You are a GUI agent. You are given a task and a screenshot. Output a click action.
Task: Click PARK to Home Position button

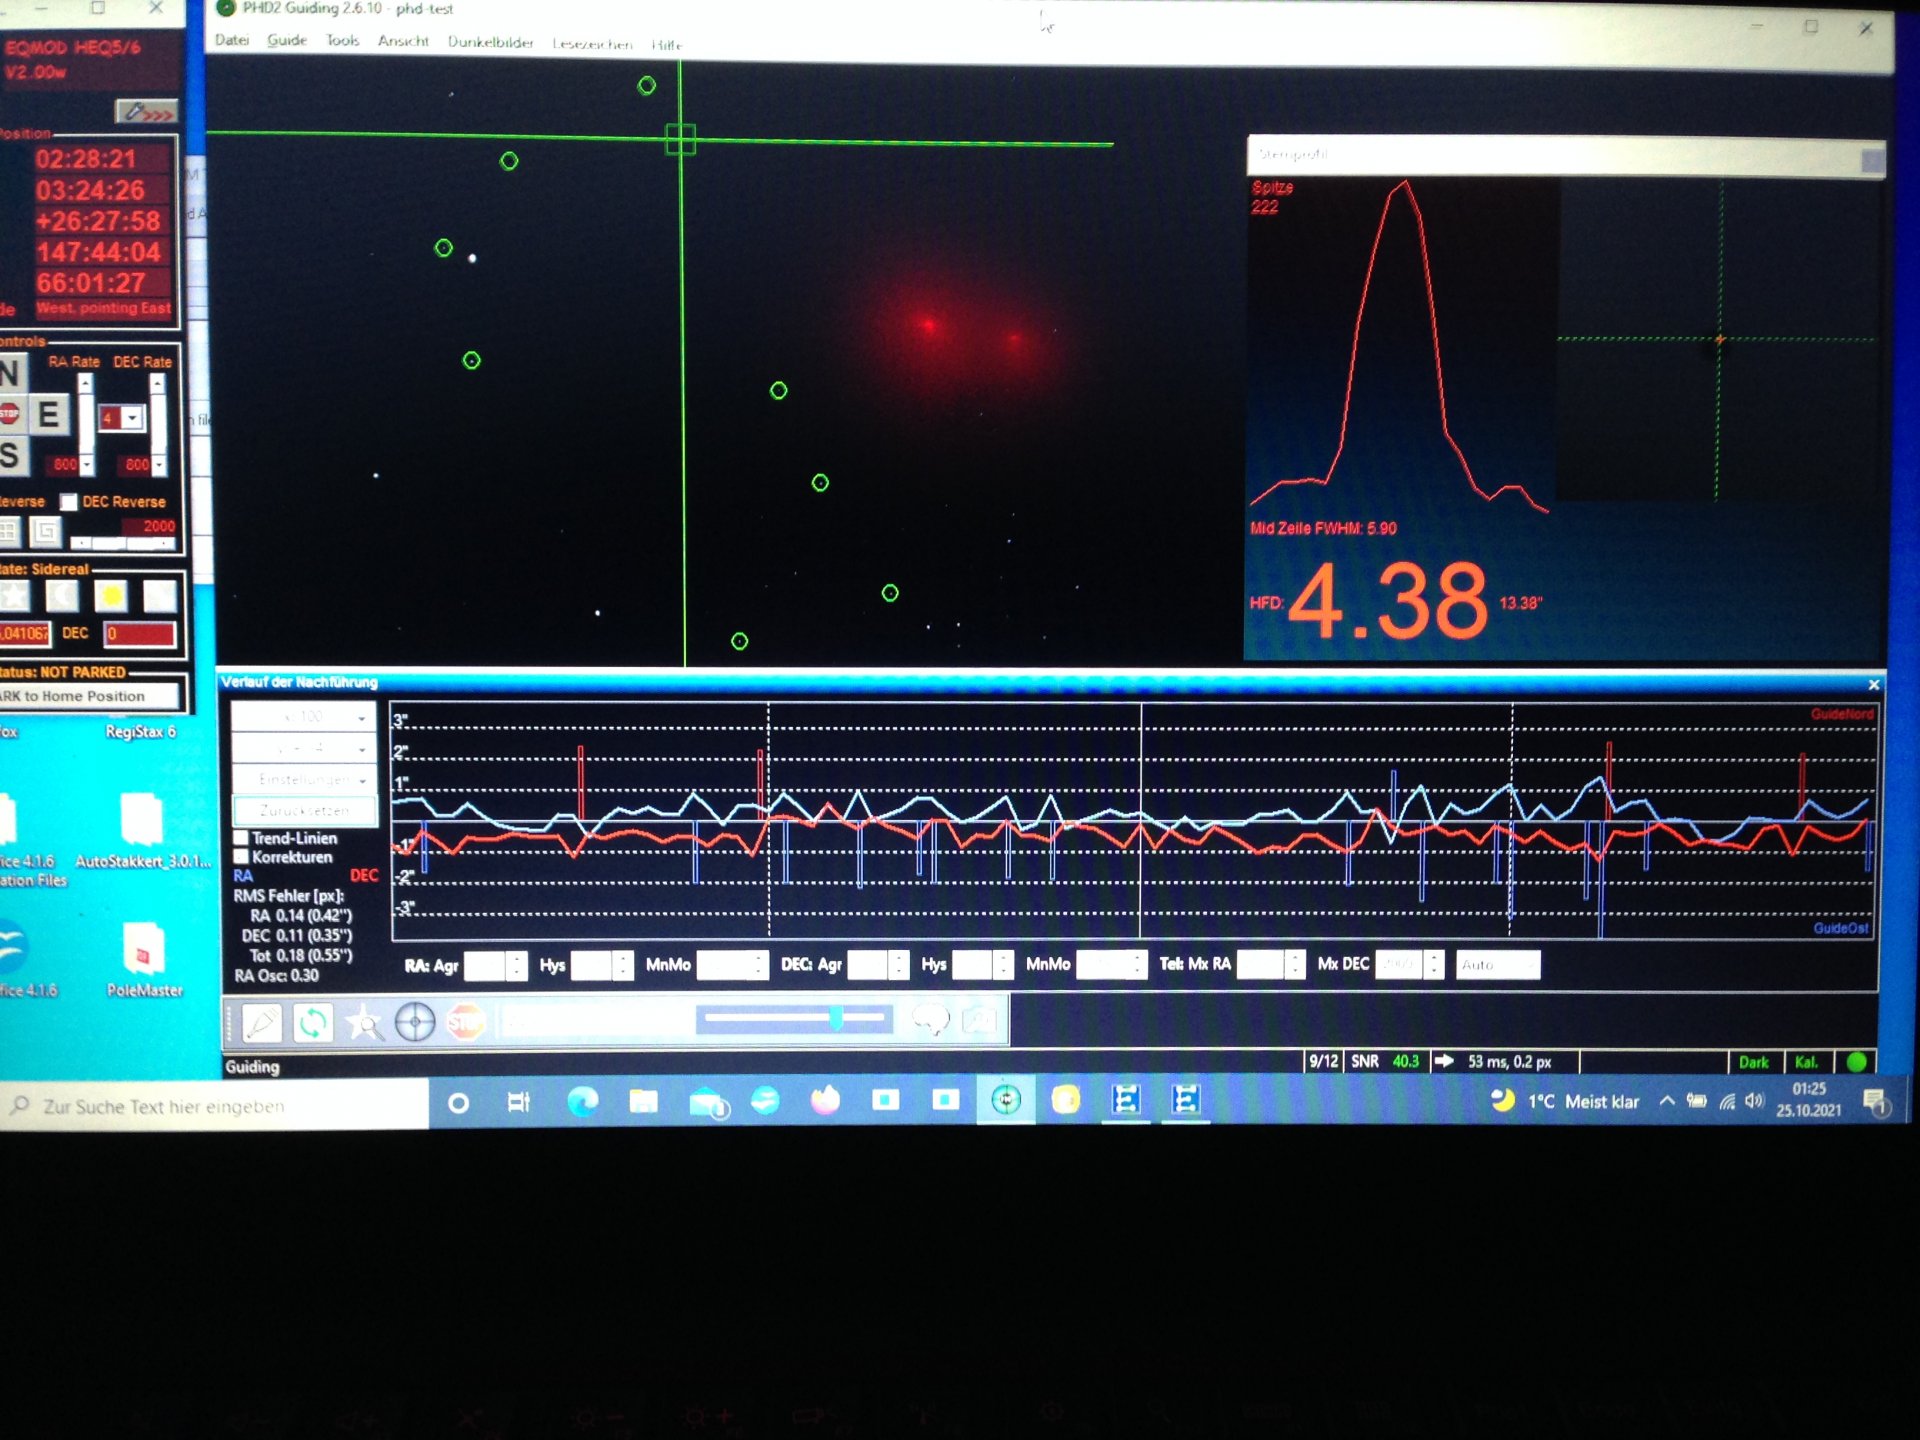pyautogui.click(x=90, y=696)
